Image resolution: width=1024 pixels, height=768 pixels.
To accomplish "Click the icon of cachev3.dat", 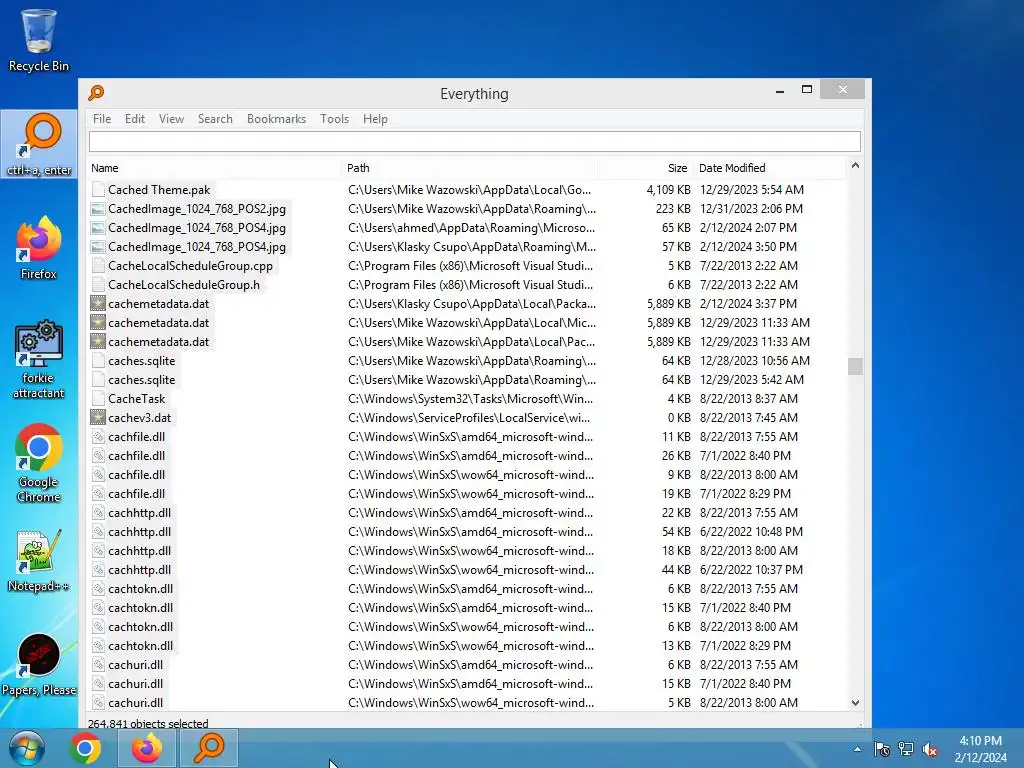I will point(98,418).
